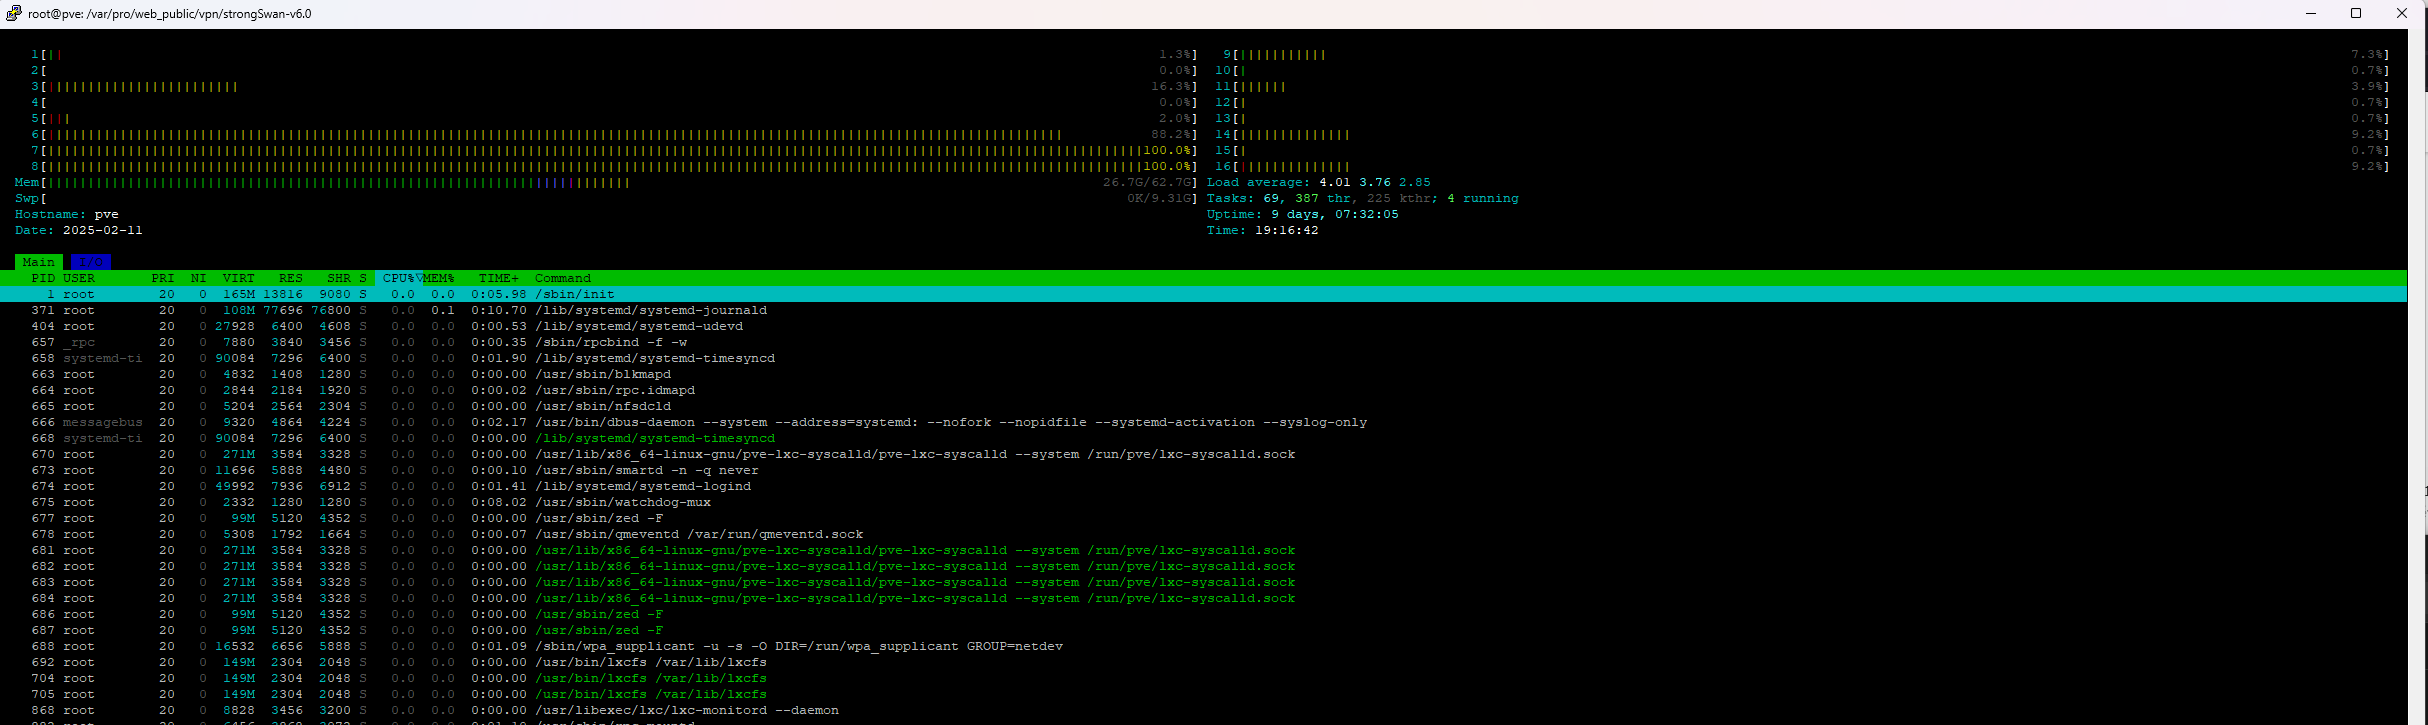Select the systemd-logind process row
The image size is (2428, 725).
pos(1203,486)
